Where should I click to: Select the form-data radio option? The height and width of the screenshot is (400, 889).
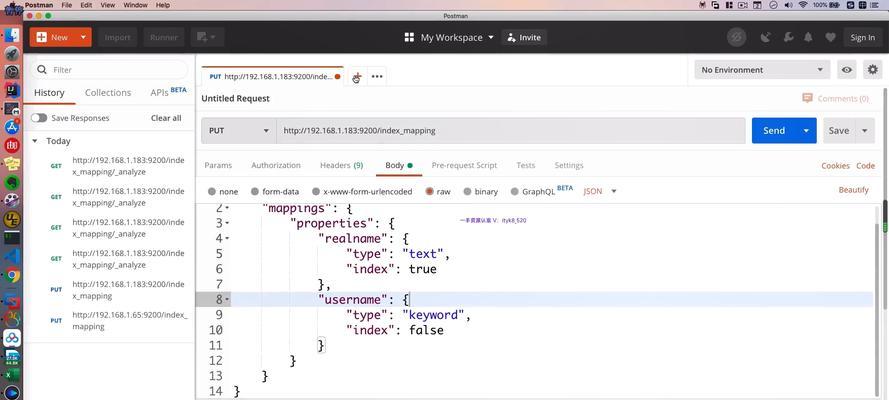(255, 192)
